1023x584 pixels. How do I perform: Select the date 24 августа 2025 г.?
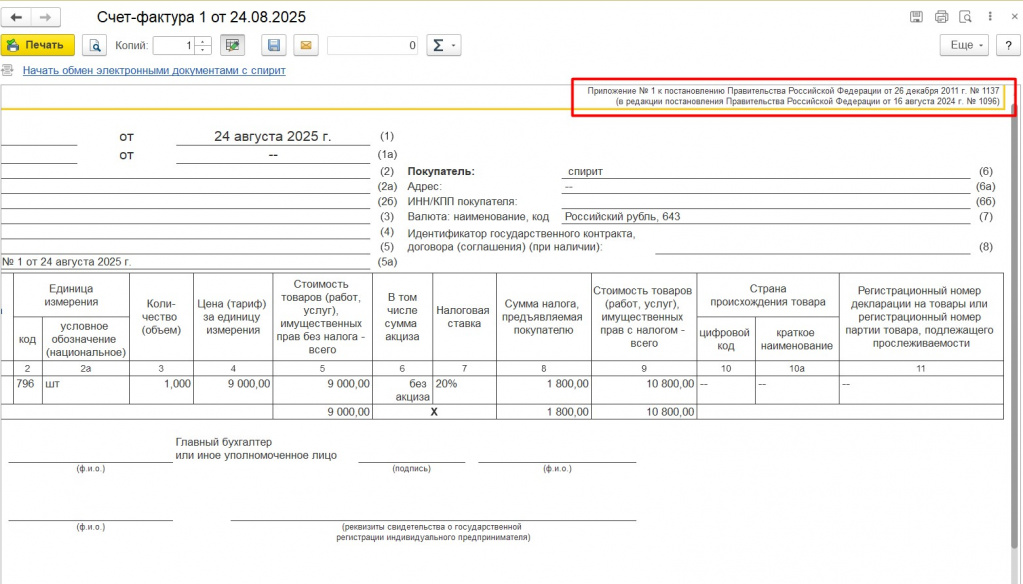point(273,136)
